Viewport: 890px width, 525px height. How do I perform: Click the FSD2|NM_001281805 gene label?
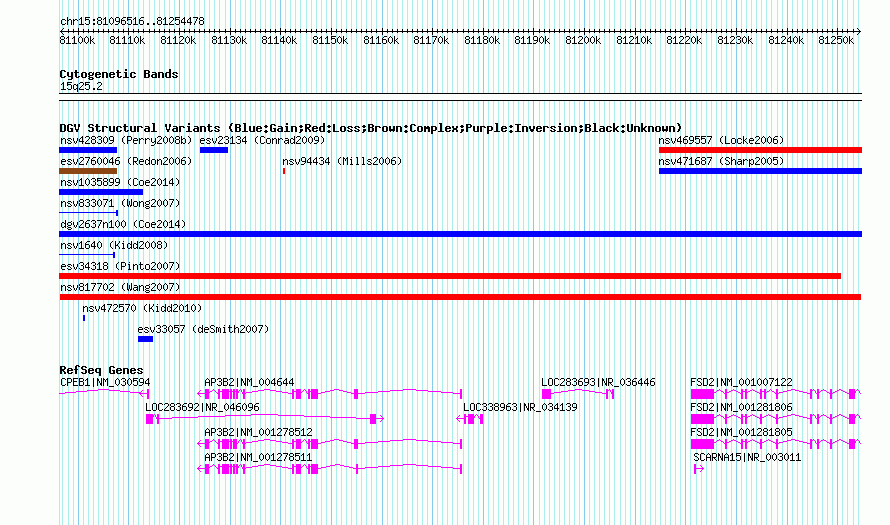(741, 432)
